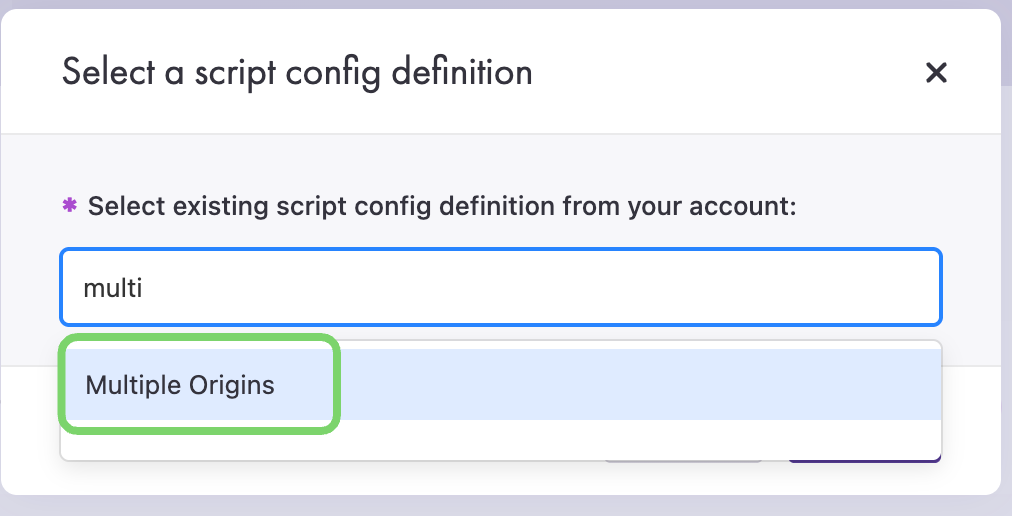The height and width of the screenshot is (516, 1012).
Task: Focus the search field containing "multi"
Action: 500,288
